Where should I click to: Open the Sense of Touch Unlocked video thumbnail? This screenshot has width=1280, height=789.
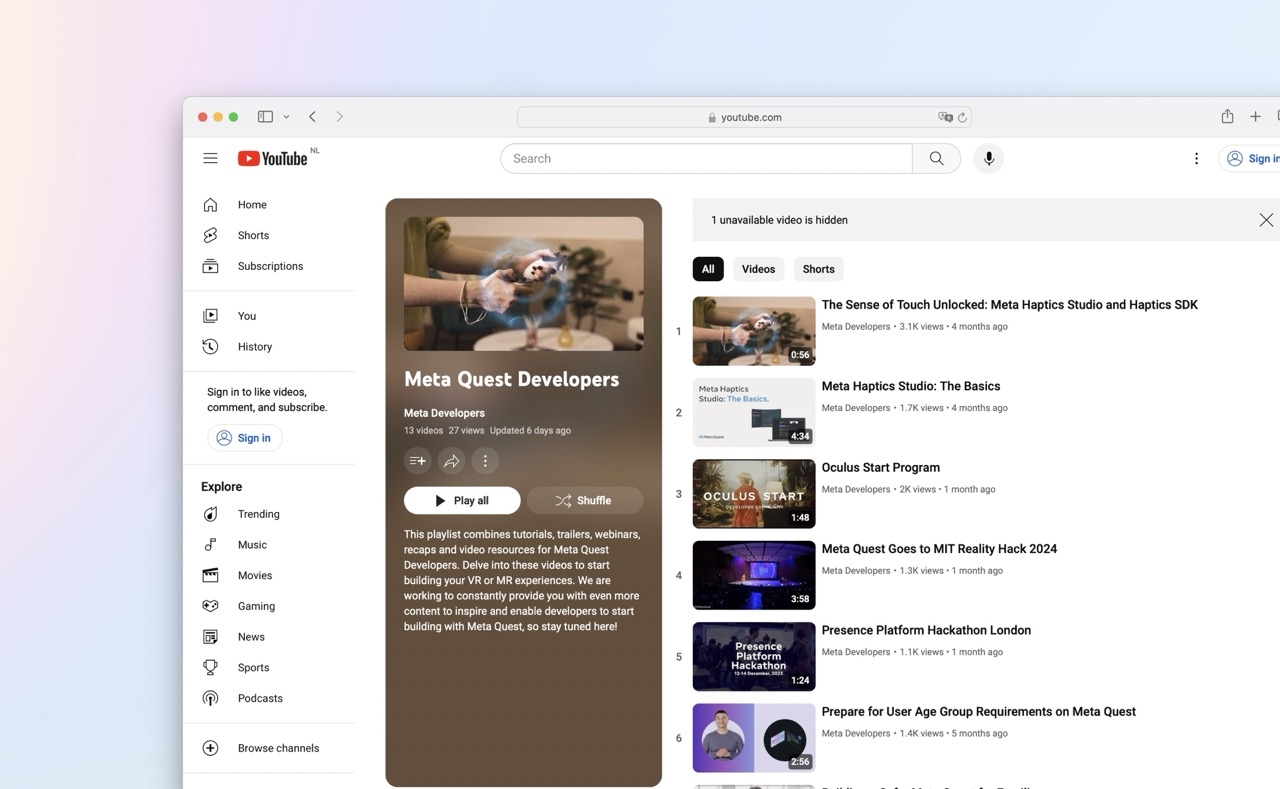point(754,331)
